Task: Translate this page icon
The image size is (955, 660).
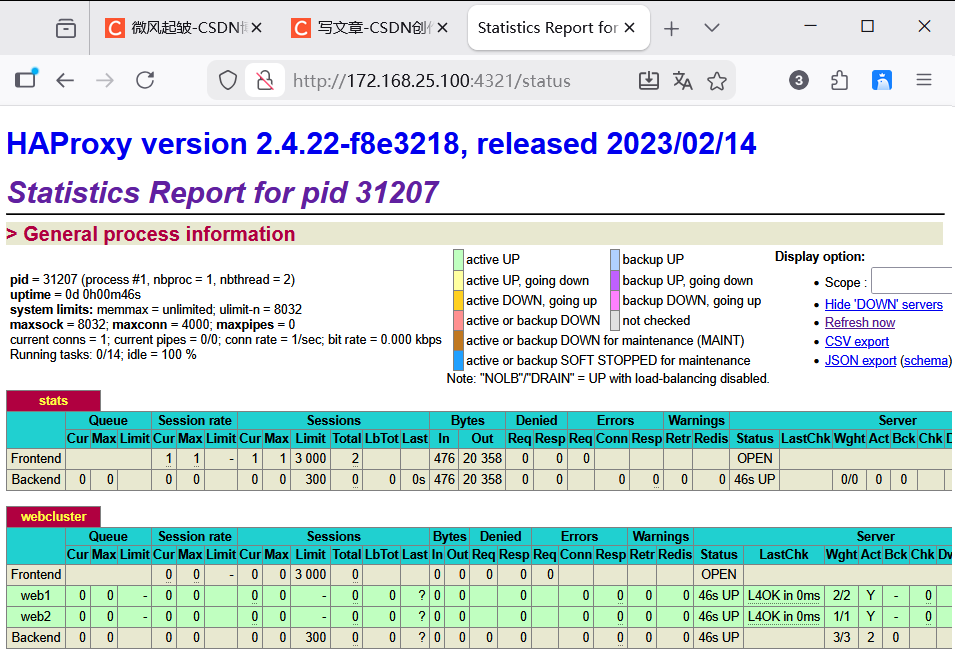Action: [x=682, y=80]
